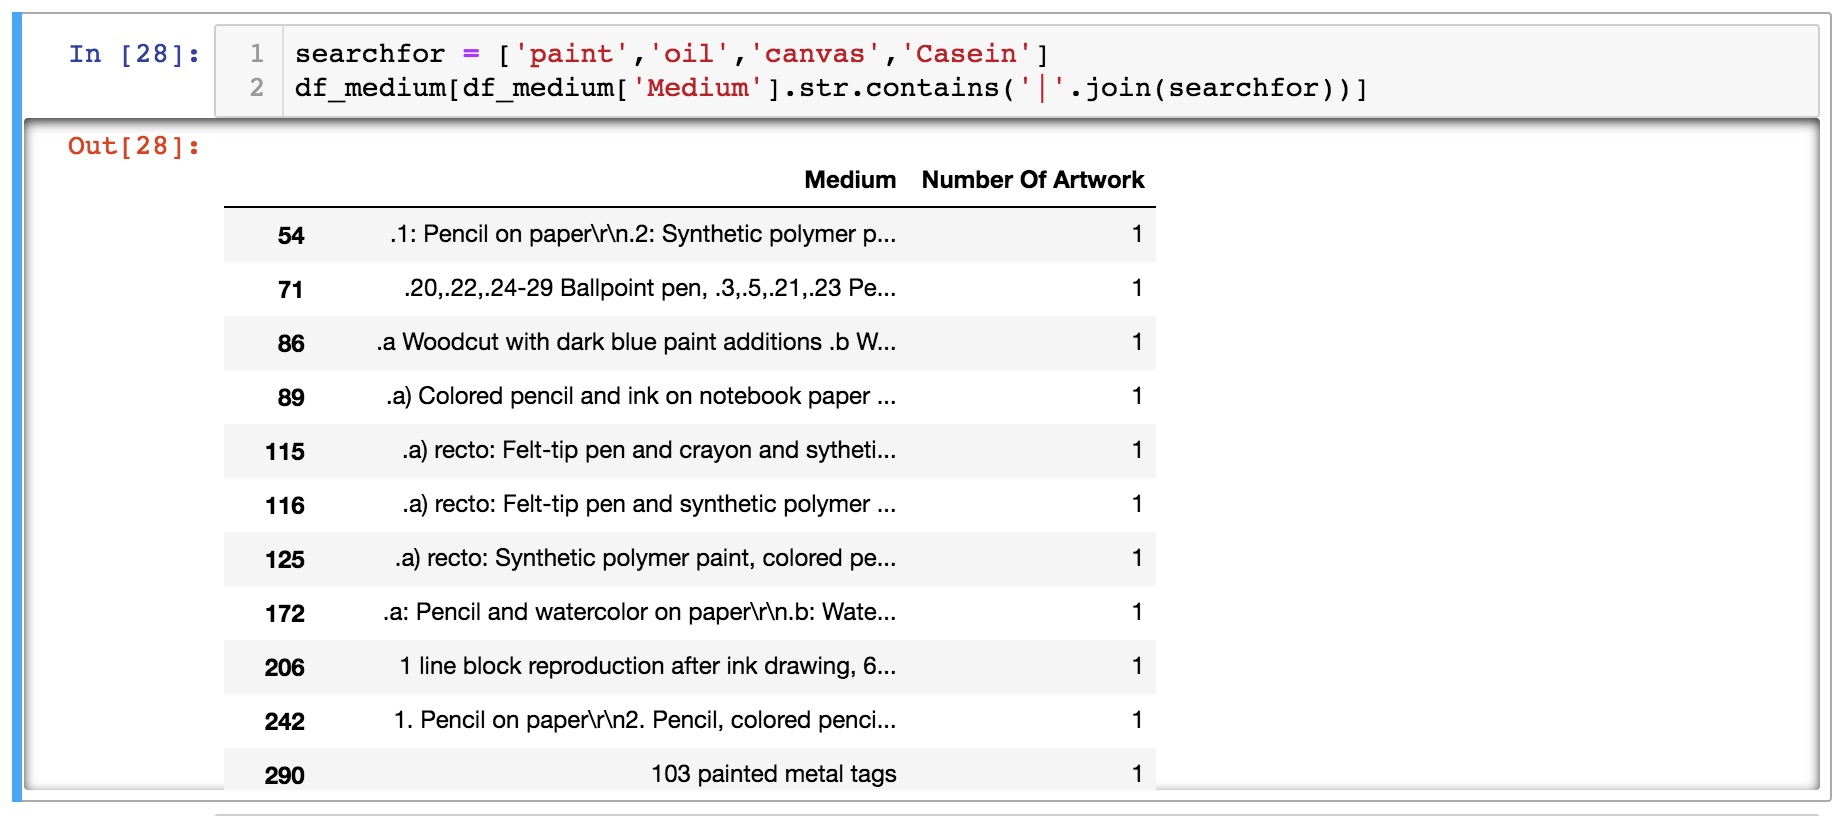Click the Woodcut with dark blue paint cell

point(635,343)
